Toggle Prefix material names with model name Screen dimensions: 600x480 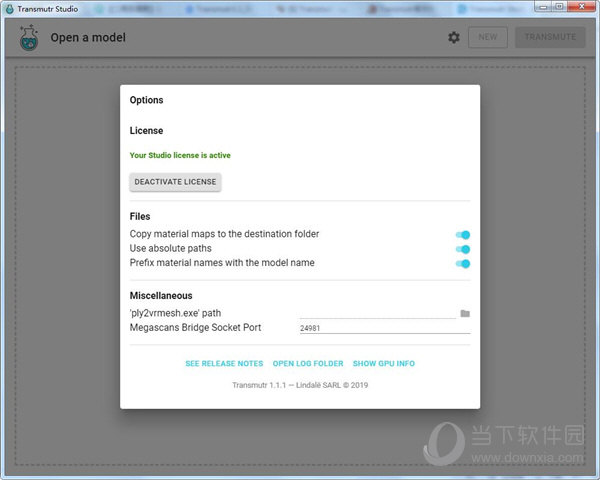(x=463, y=264)
